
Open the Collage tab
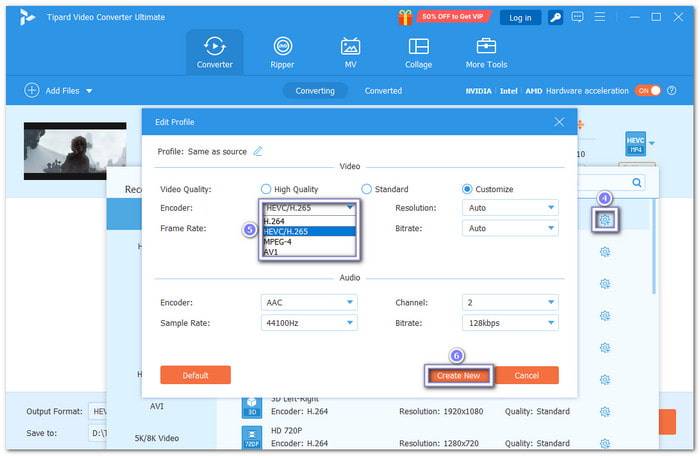point(418,52)
